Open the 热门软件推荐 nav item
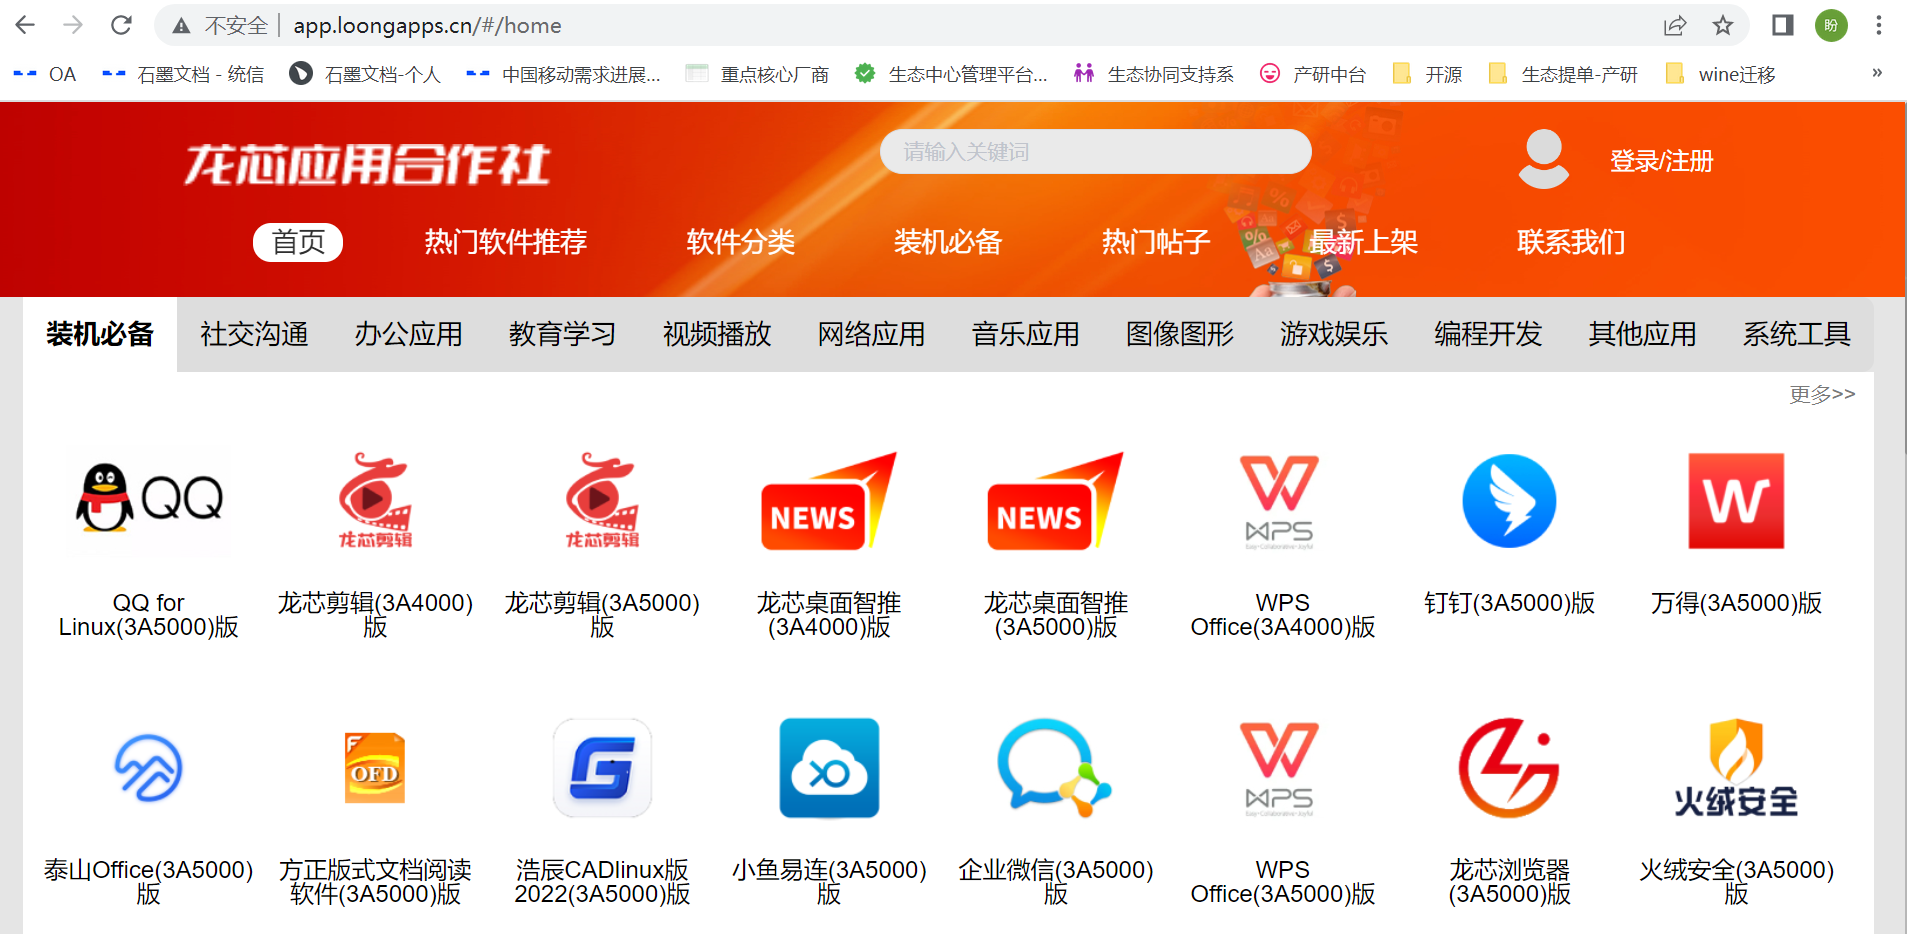Screen dimensions: 1907x934 coord(505,242)
